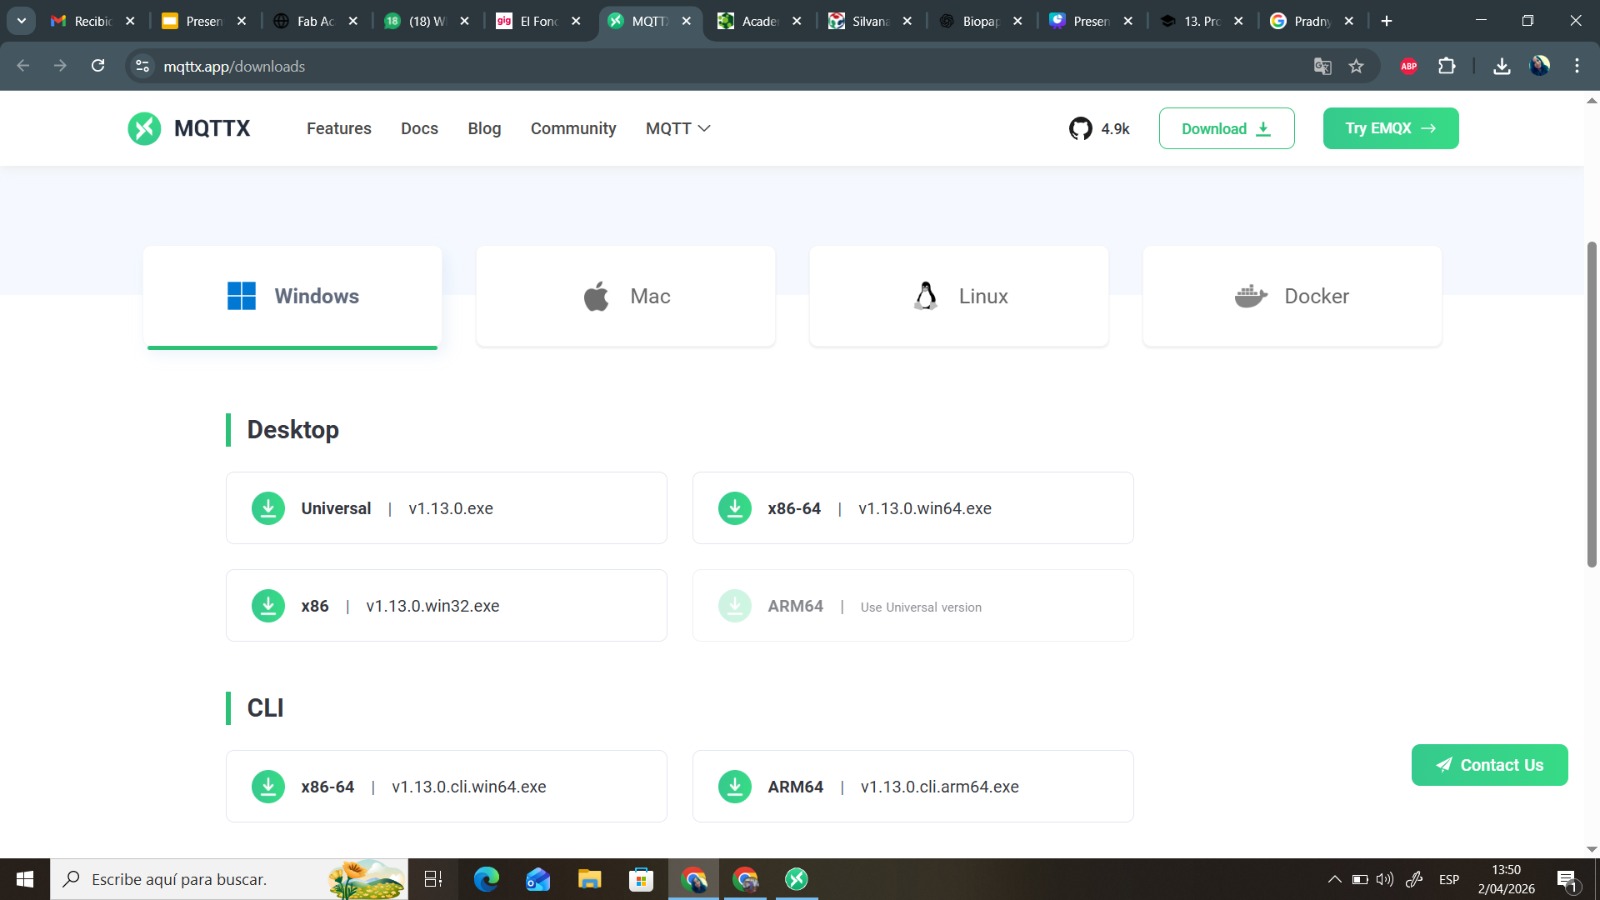Switch to the Docker platform tab
The width and height of the screenshot is (1600, 900).
pos(1292,296)
